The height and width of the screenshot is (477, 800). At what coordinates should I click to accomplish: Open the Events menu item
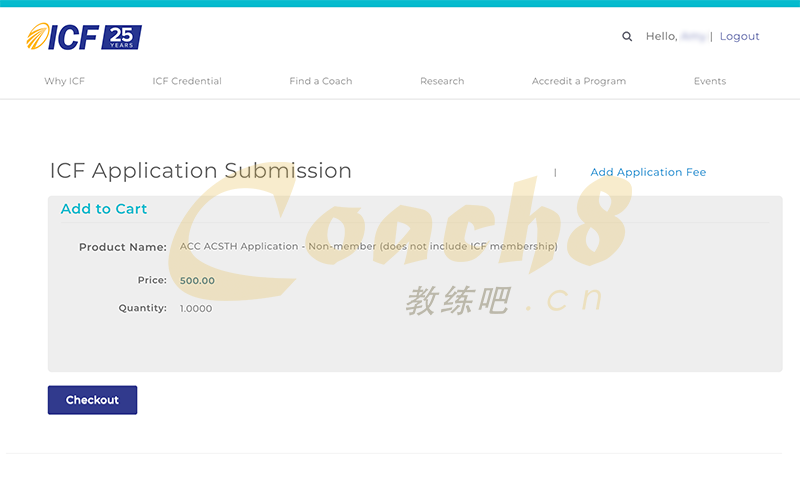(709, 81)
